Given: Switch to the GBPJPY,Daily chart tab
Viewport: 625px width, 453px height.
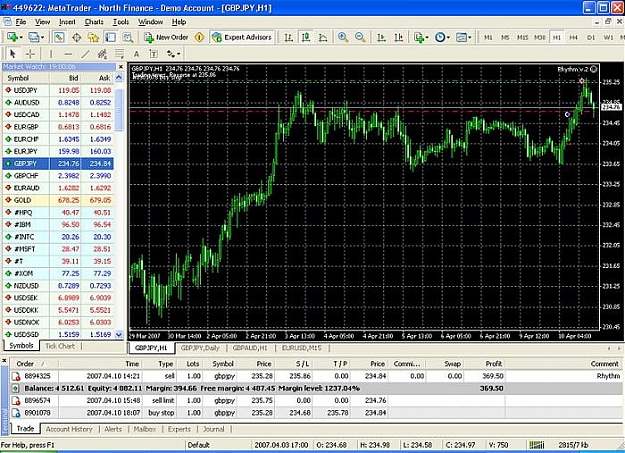Looking at the screenshot, I should pyautogui.click(x=200, y=348).
